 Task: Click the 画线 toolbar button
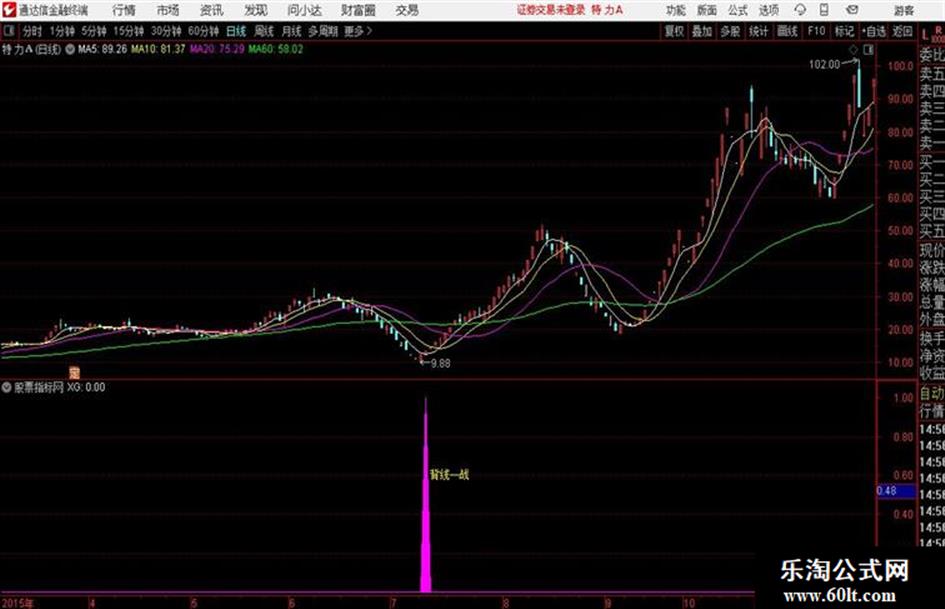[787, 31]
